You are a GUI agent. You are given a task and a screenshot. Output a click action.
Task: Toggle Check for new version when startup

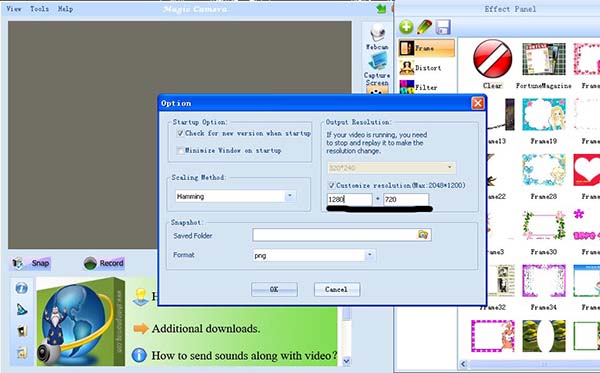point(180,133)
